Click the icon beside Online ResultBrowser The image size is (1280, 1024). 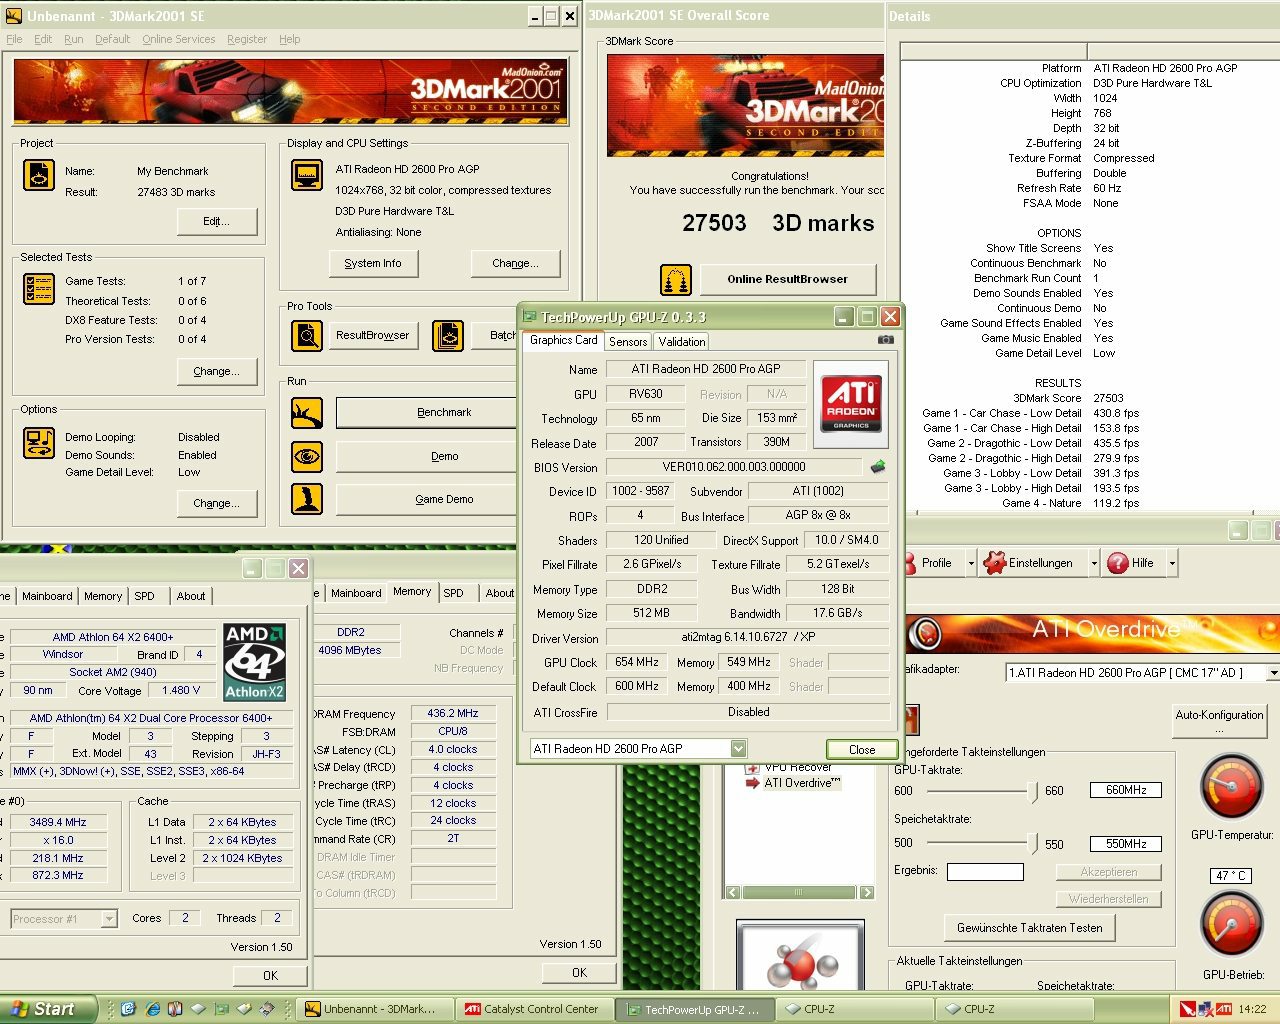pos(676,279)
